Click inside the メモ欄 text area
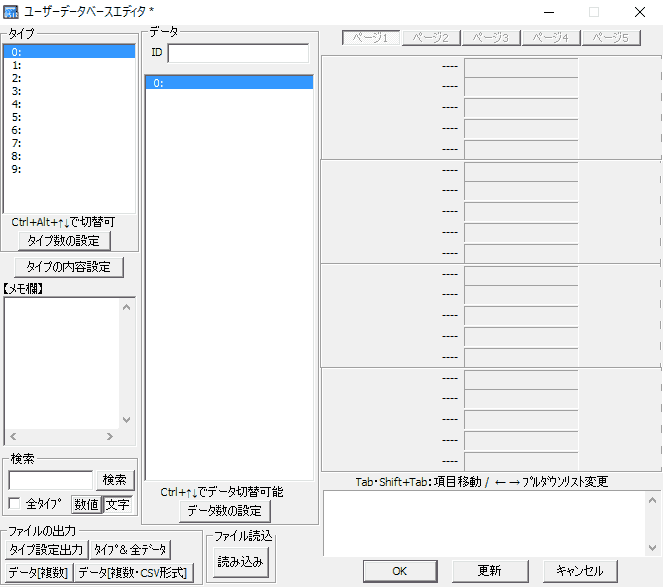The image size is (663, 587). click(x=62, y=364)
